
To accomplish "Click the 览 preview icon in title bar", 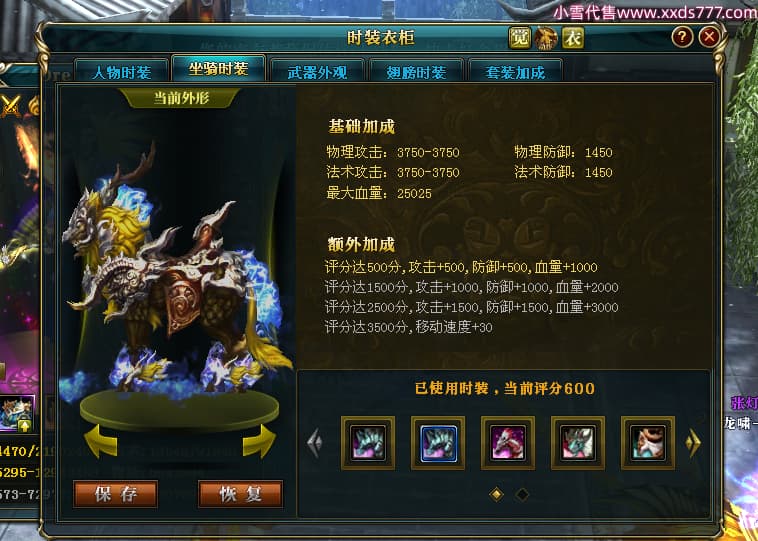I will coord(520,38).
